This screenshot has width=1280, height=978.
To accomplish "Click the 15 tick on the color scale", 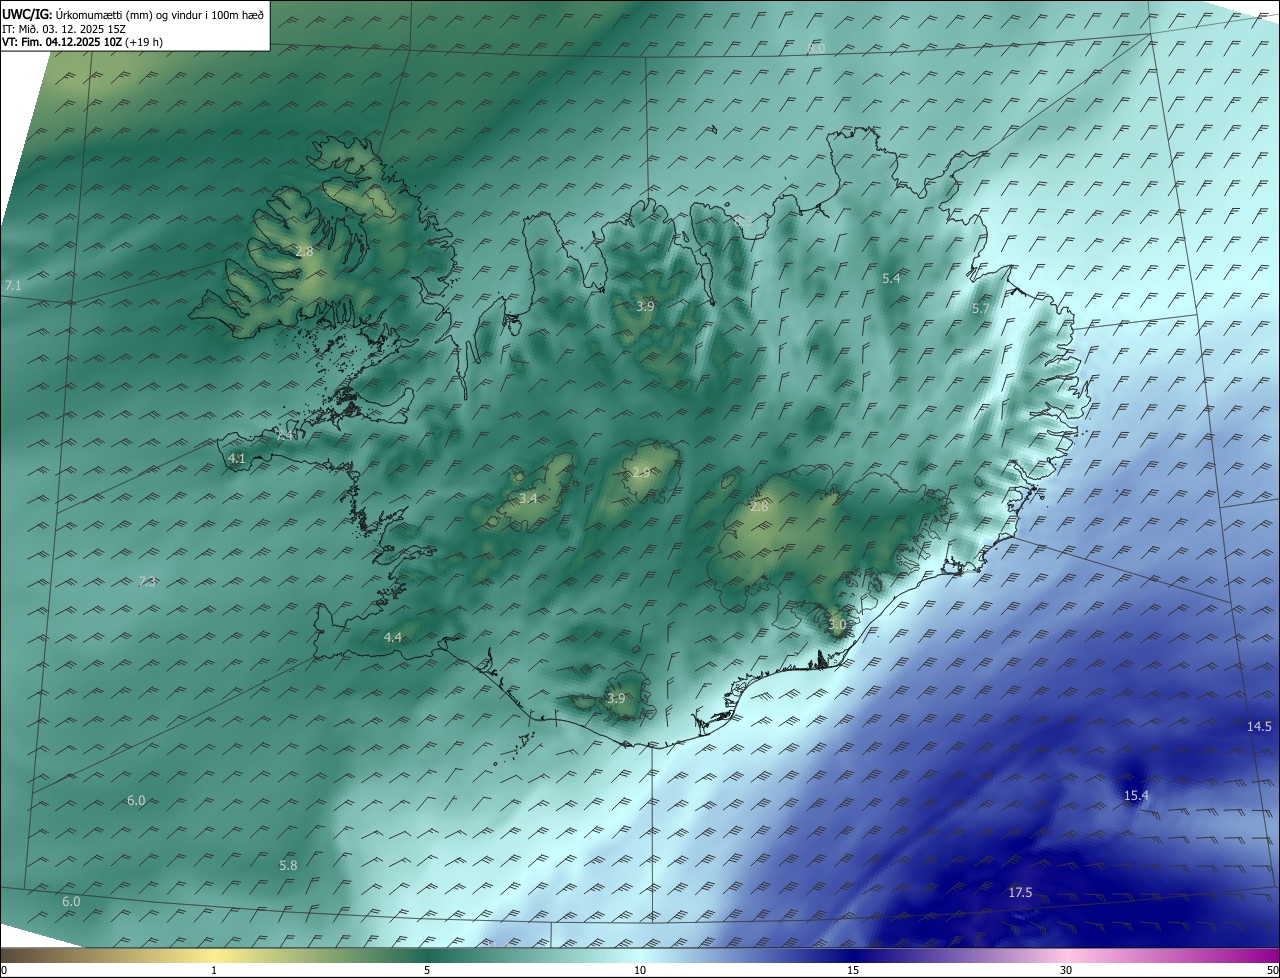I will pyautogui.click(x=853, y=970).
